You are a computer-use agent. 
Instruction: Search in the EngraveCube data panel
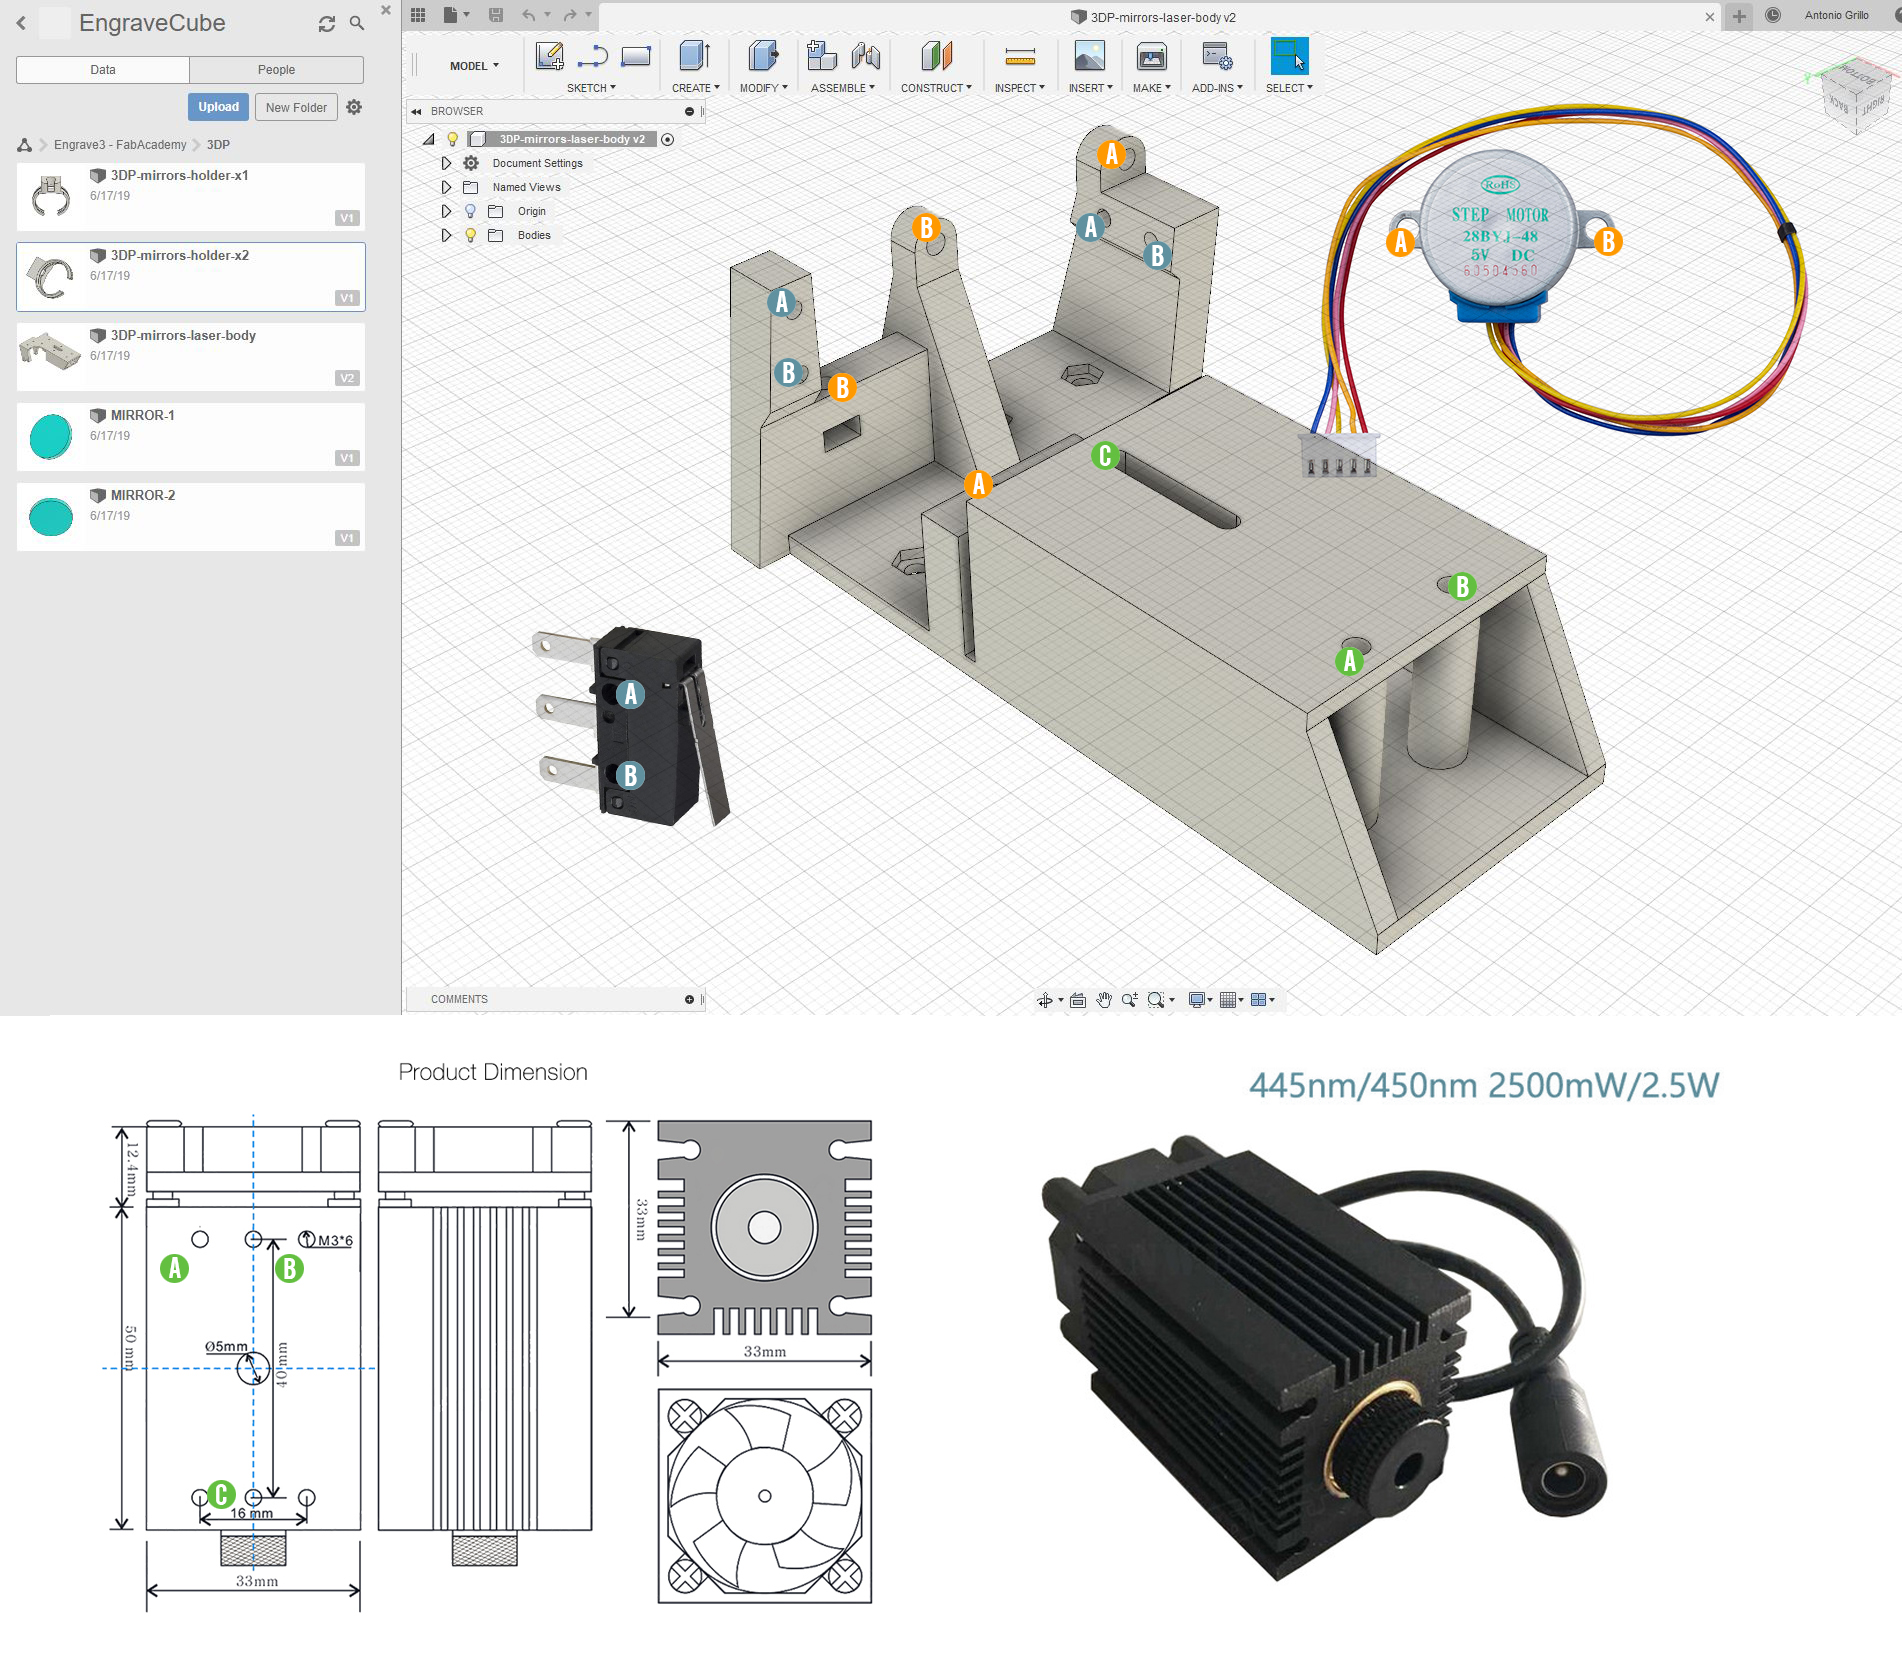click(357, 23)
